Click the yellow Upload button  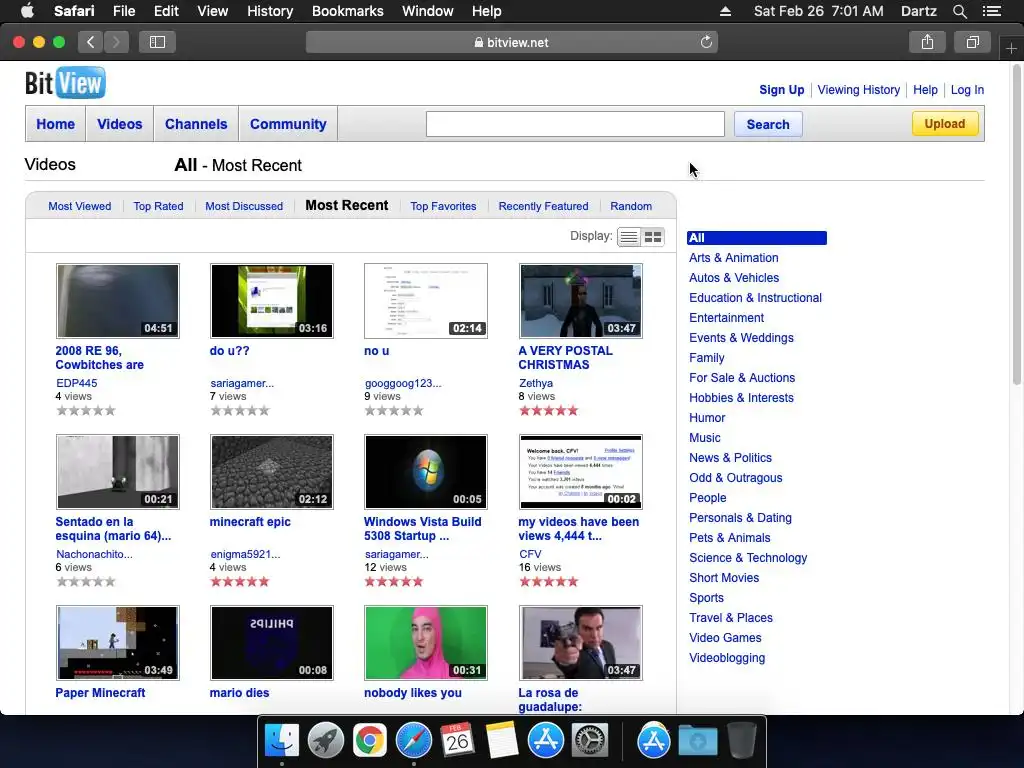tap(945, 123)
